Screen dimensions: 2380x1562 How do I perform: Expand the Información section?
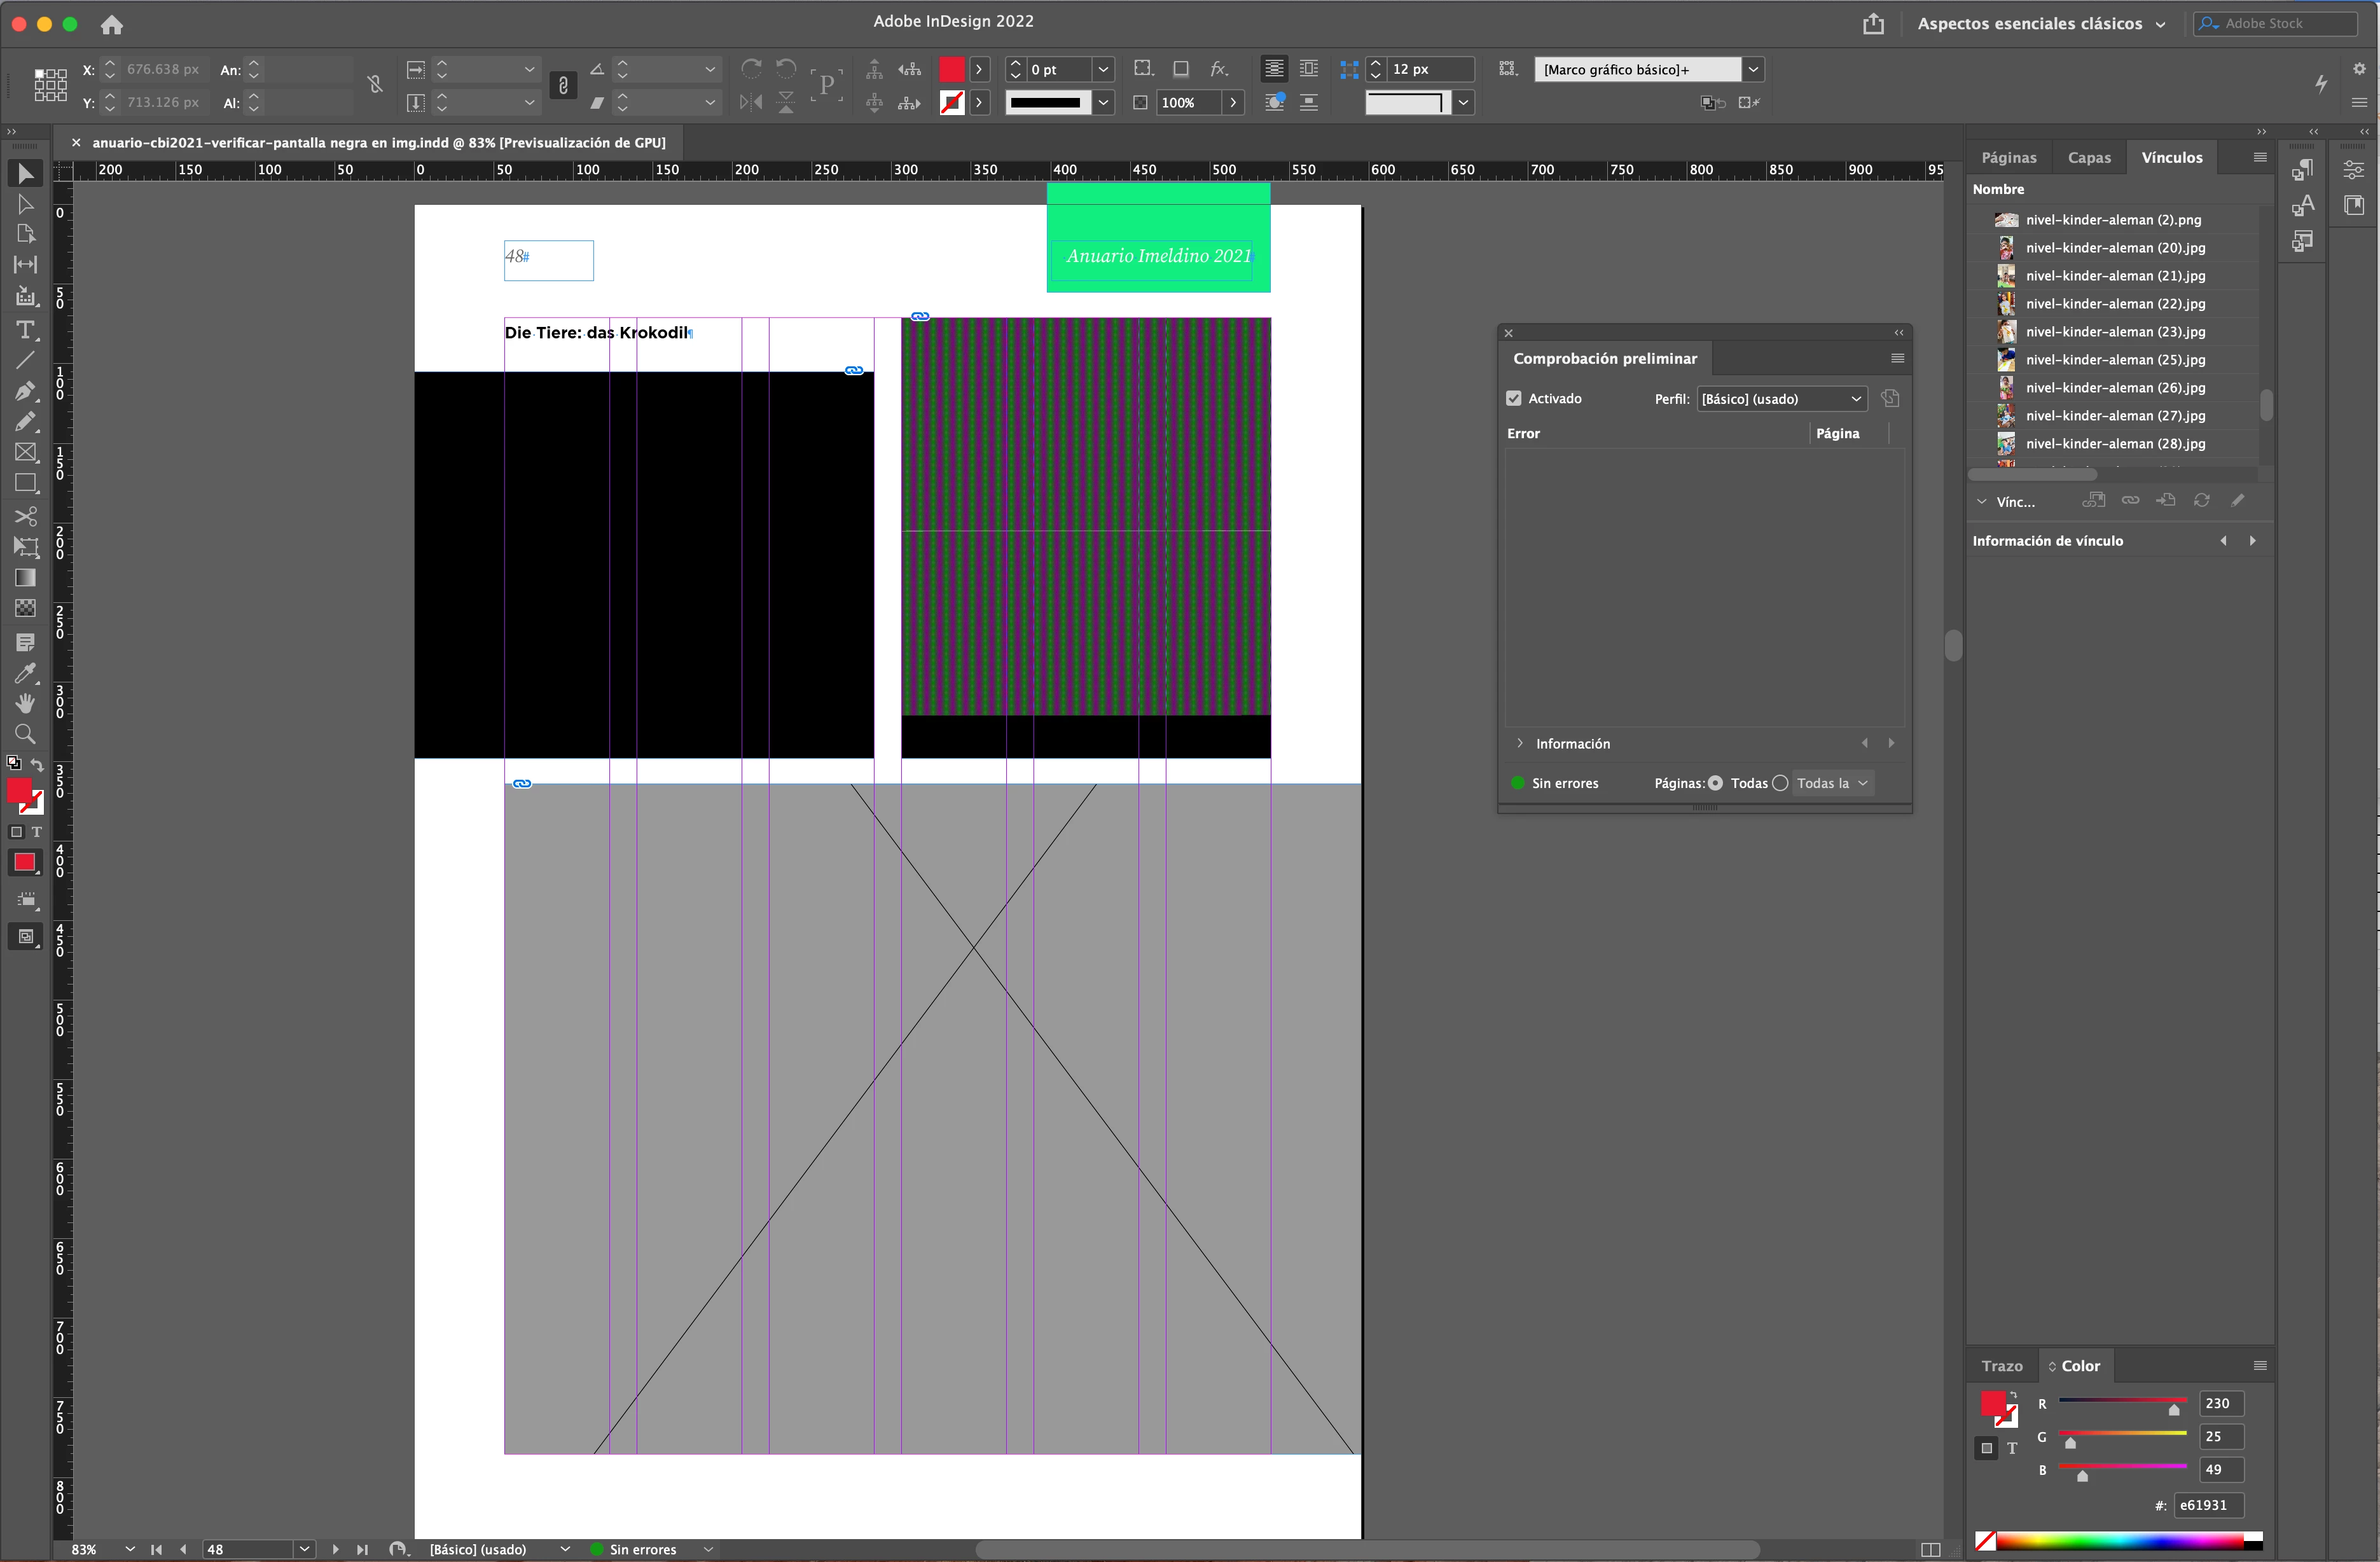point(1520,743)
